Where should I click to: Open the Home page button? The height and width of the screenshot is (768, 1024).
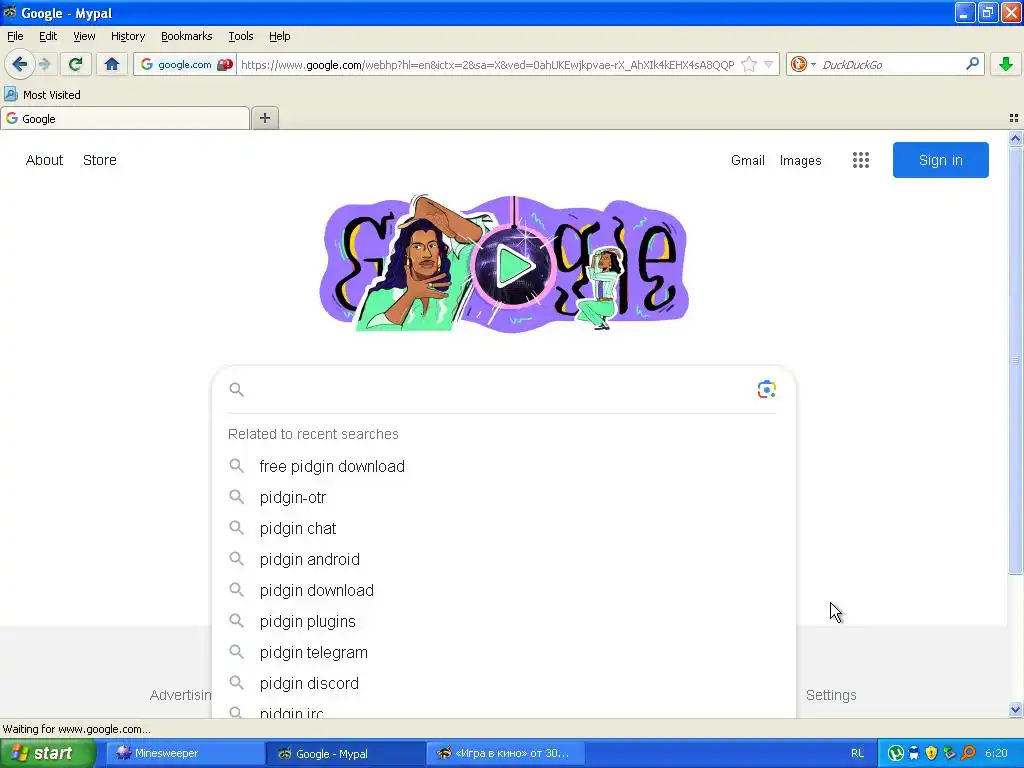pyautogui.click(x=112, y=64)
